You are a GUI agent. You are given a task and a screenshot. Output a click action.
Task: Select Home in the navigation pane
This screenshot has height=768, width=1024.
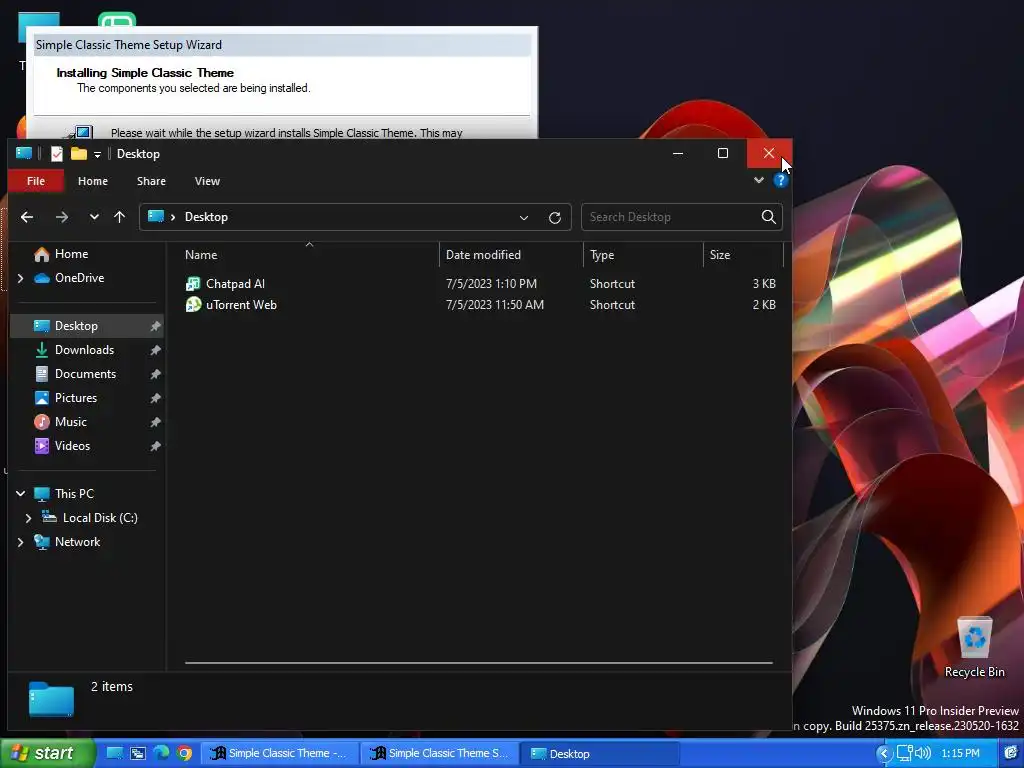click(71, 254)
